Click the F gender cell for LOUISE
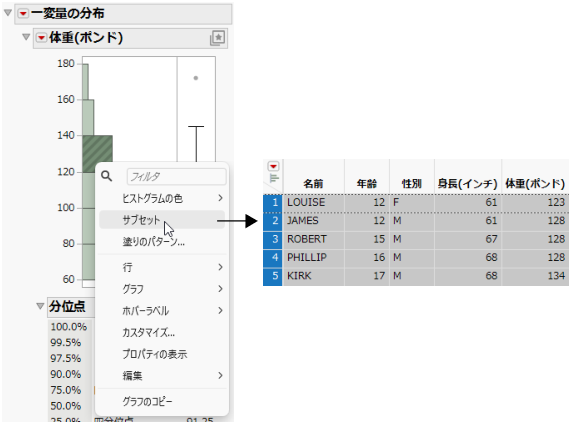The image size is (571, 424). point(412,203)
